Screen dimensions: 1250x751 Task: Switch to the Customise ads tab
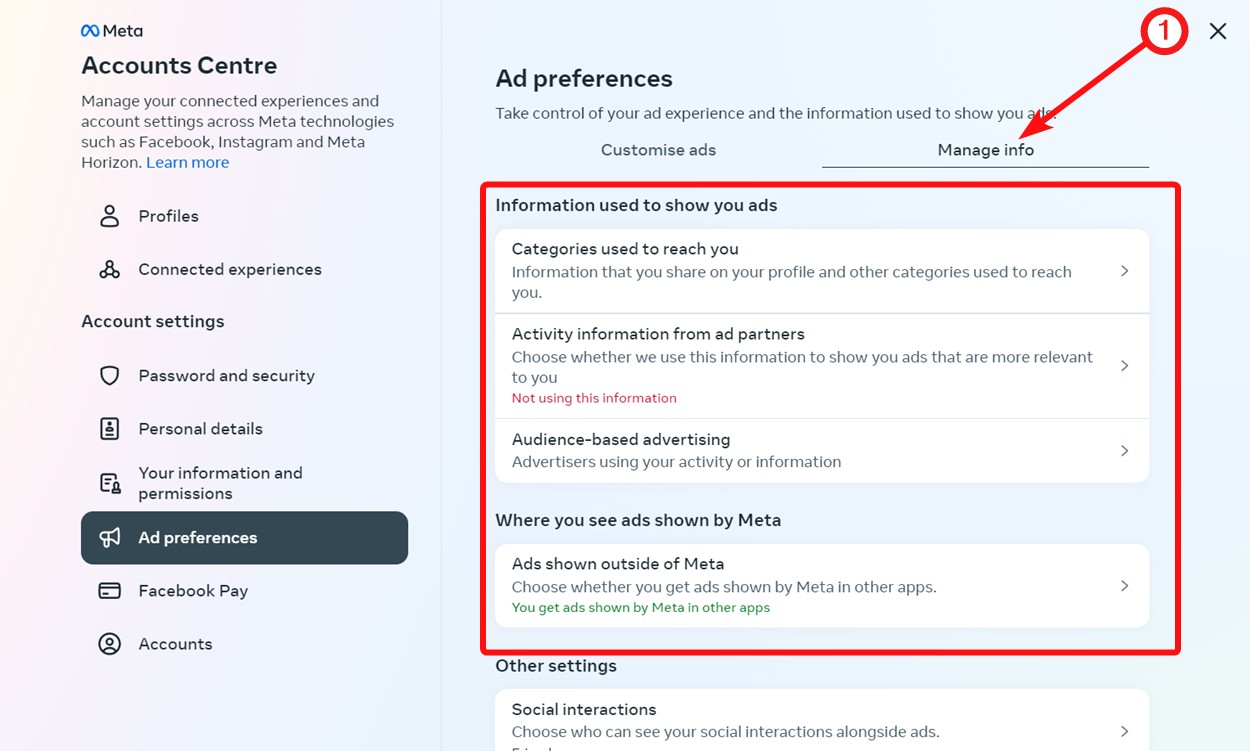coord(658,149)
